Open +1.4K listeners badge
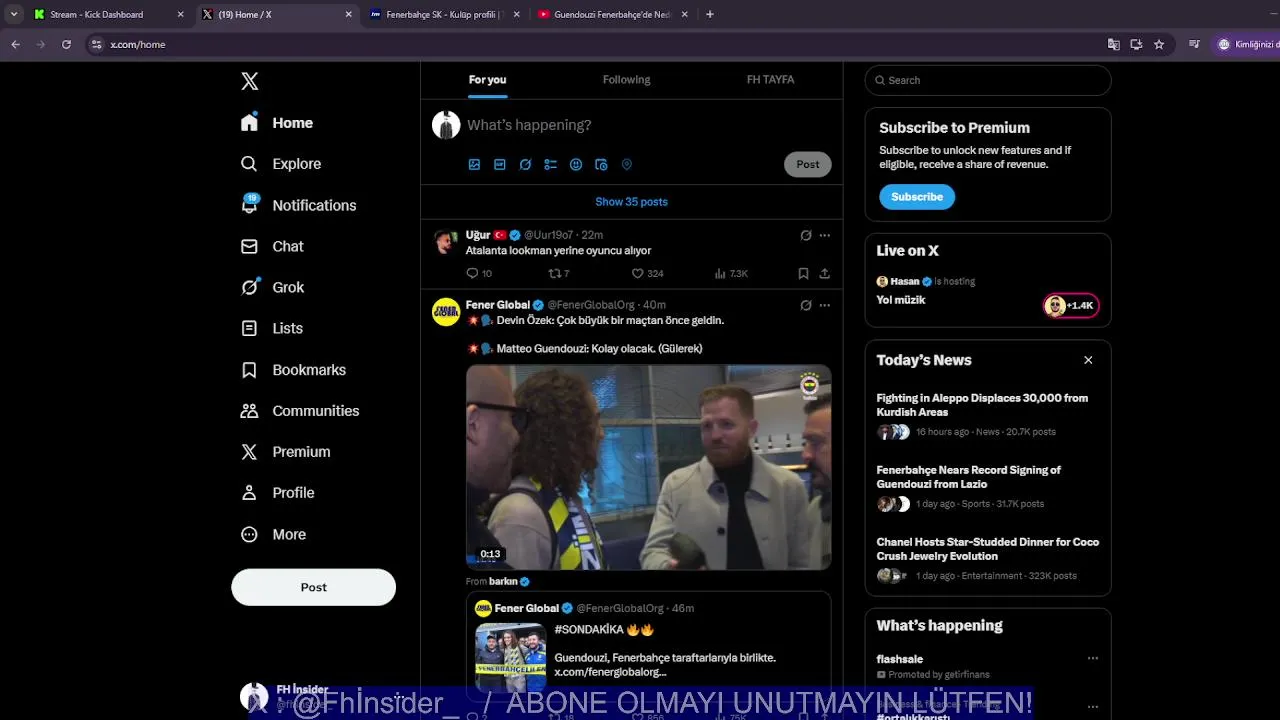Screen dimensions: 1280x720 (x=1071, y=305)
